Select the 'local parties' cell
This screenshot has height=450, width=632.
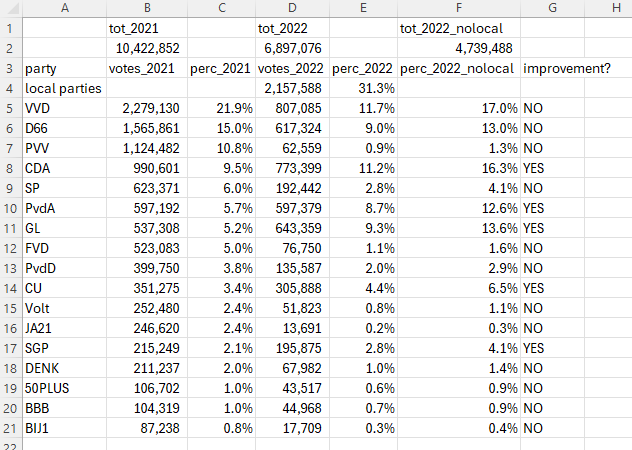click(x=64, y=88)
